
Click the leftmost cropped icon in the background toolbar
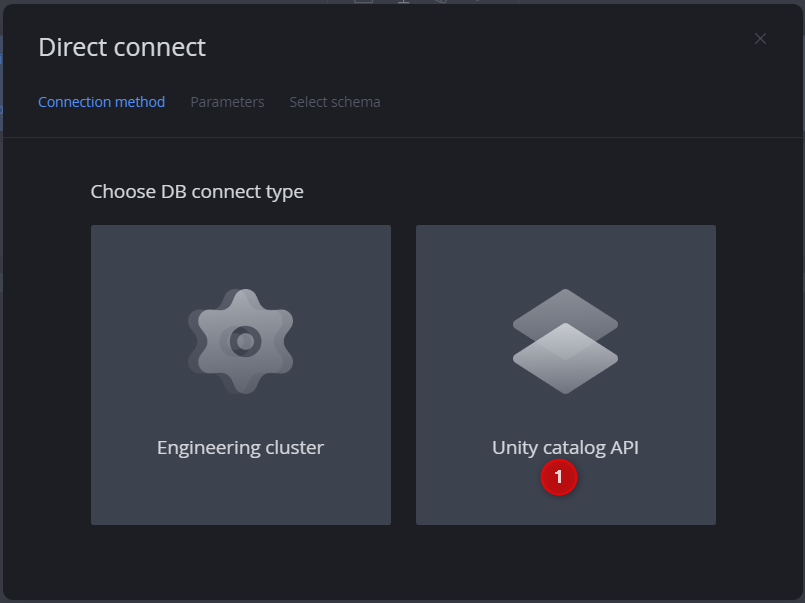coord(362,4)
